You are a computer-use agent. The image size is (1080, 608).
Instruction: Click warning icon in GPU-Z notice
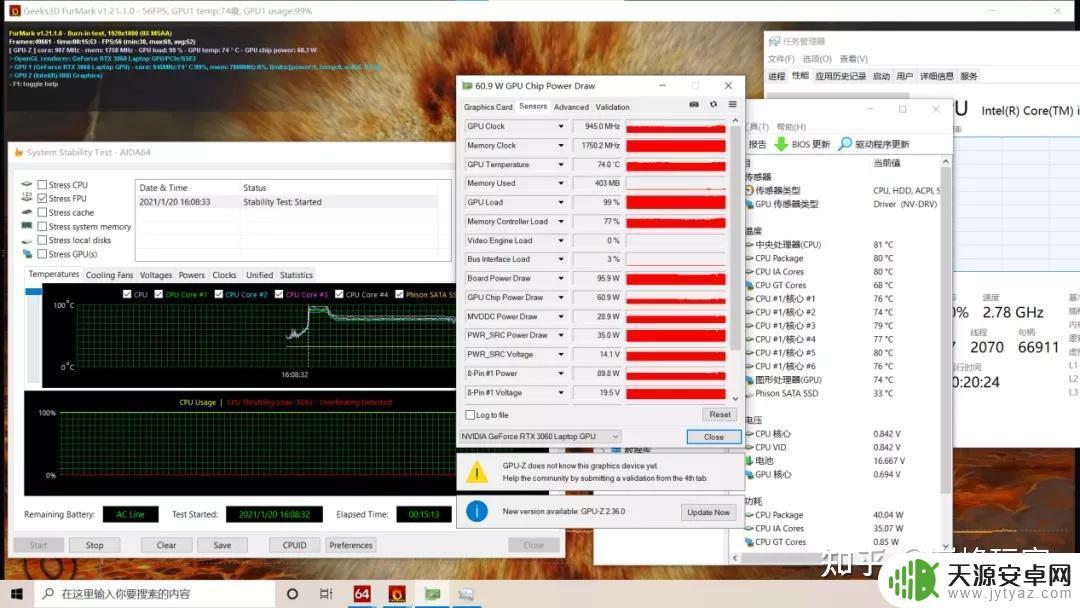click(477, 472)
